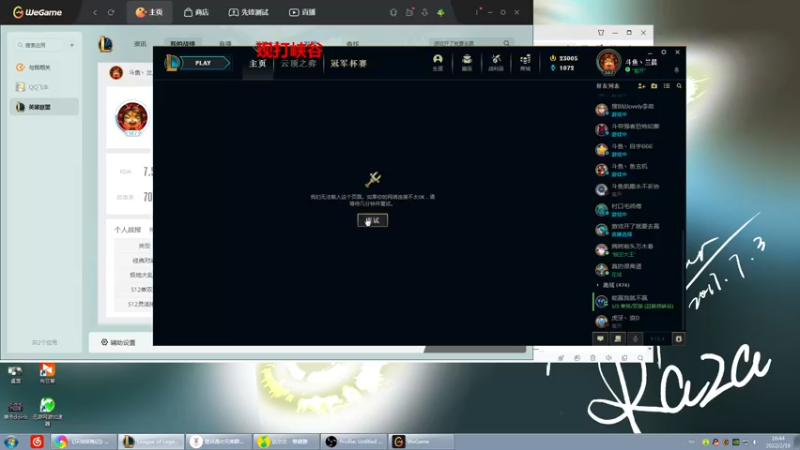Select QQ飞车 in WeGame sidebar
Viewport: 800px width, 450px height.
pos(44,87)
